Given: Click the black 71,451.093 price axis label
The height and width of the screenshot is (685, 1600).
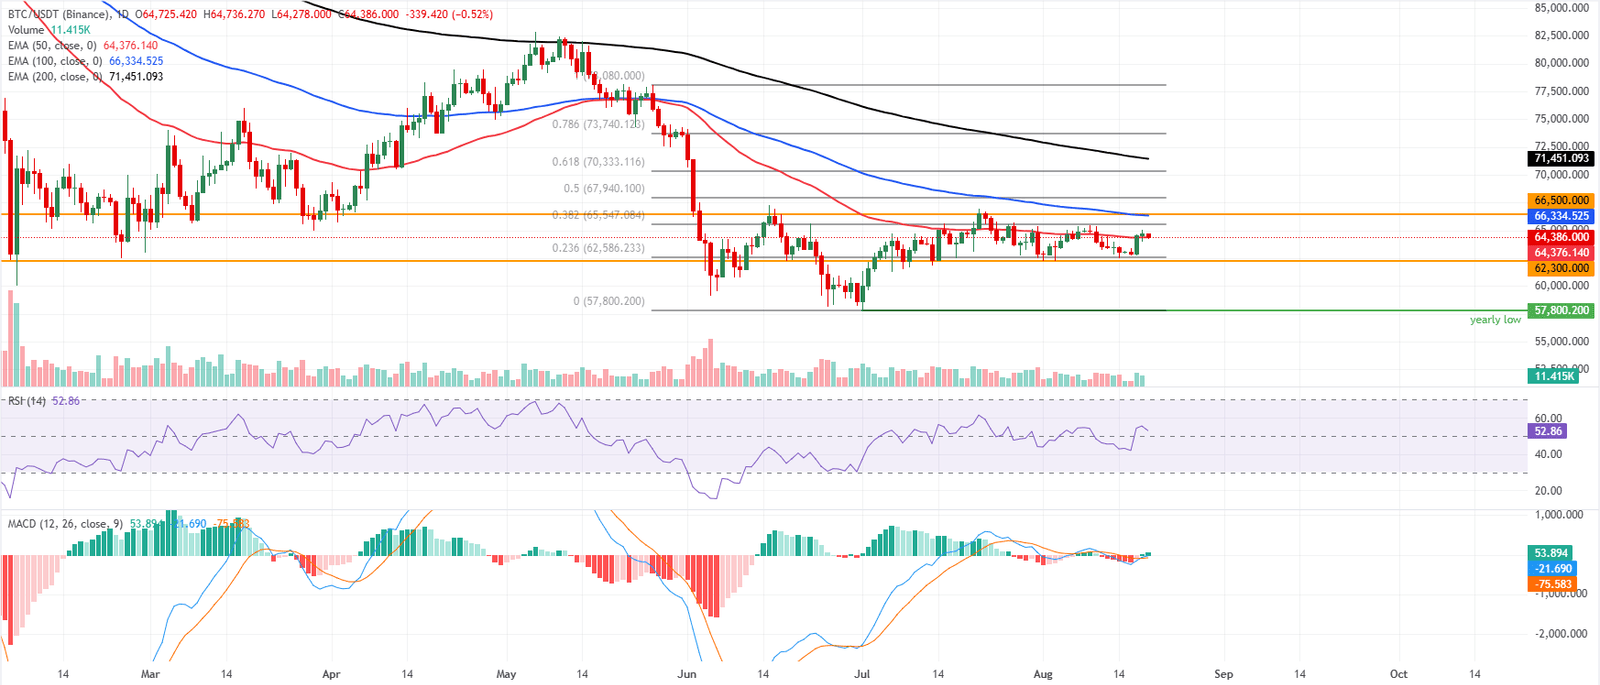Looking at the screenshot, I should [x=1561, y=158].
